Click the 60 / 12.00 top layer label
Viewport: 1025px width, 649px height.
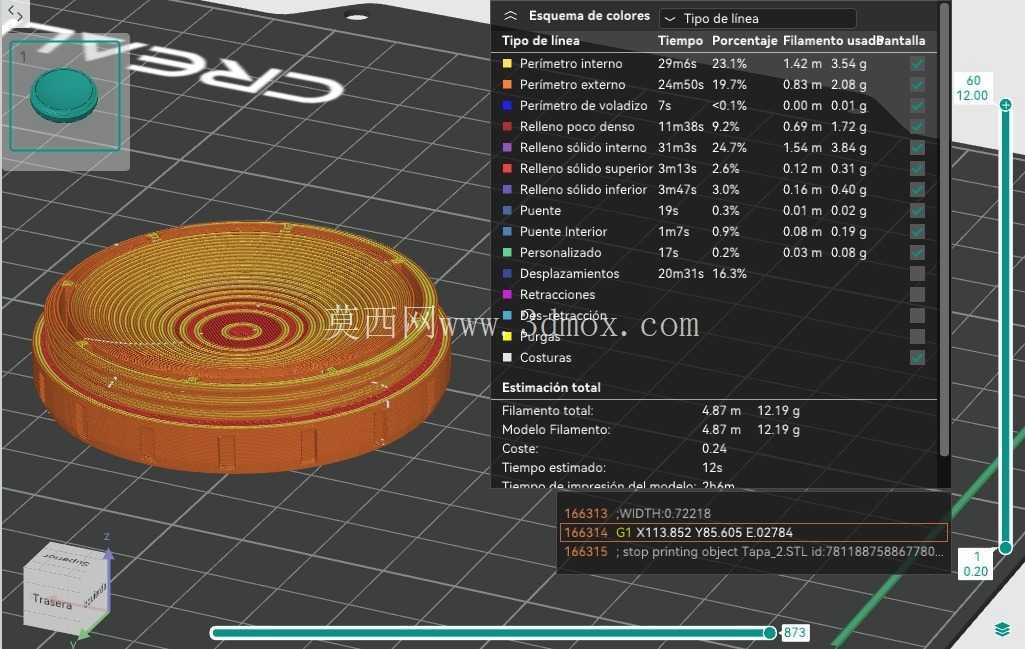click(x=972, y=88)
